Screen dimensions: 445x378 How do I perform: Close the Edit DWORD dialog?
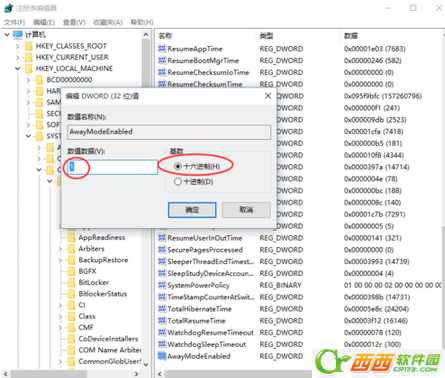268,96
